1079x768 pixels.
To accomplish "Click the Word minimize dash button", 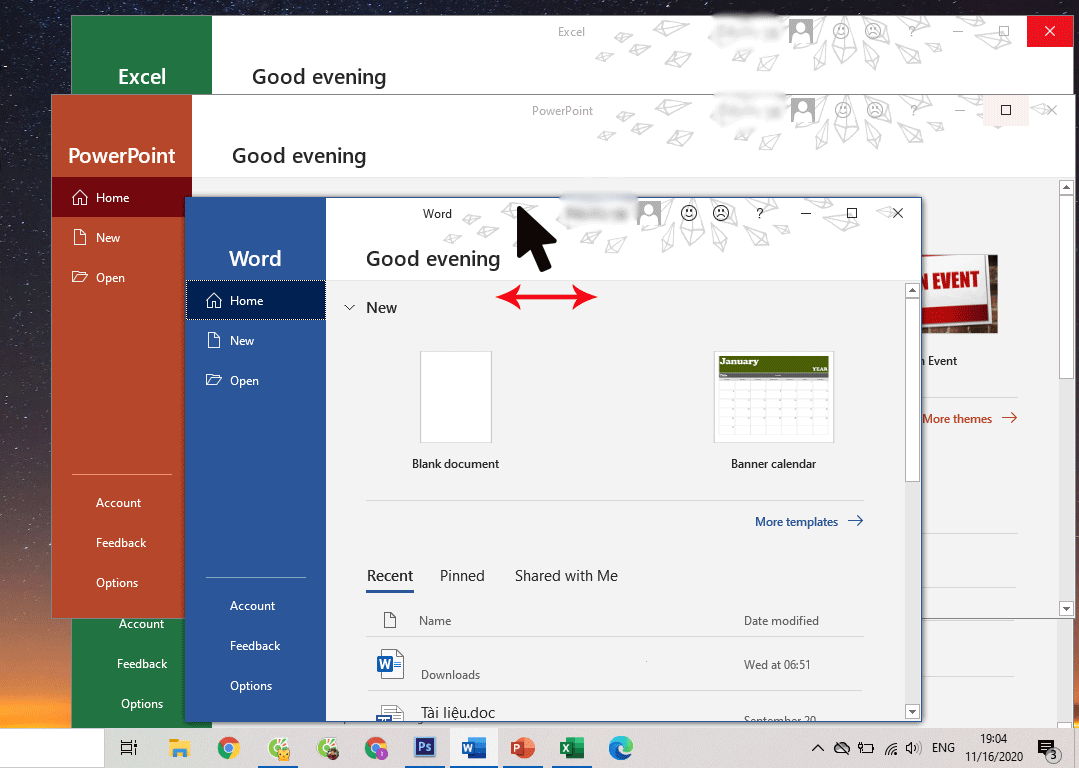I will pyautogui.click(x=806, y=213).
